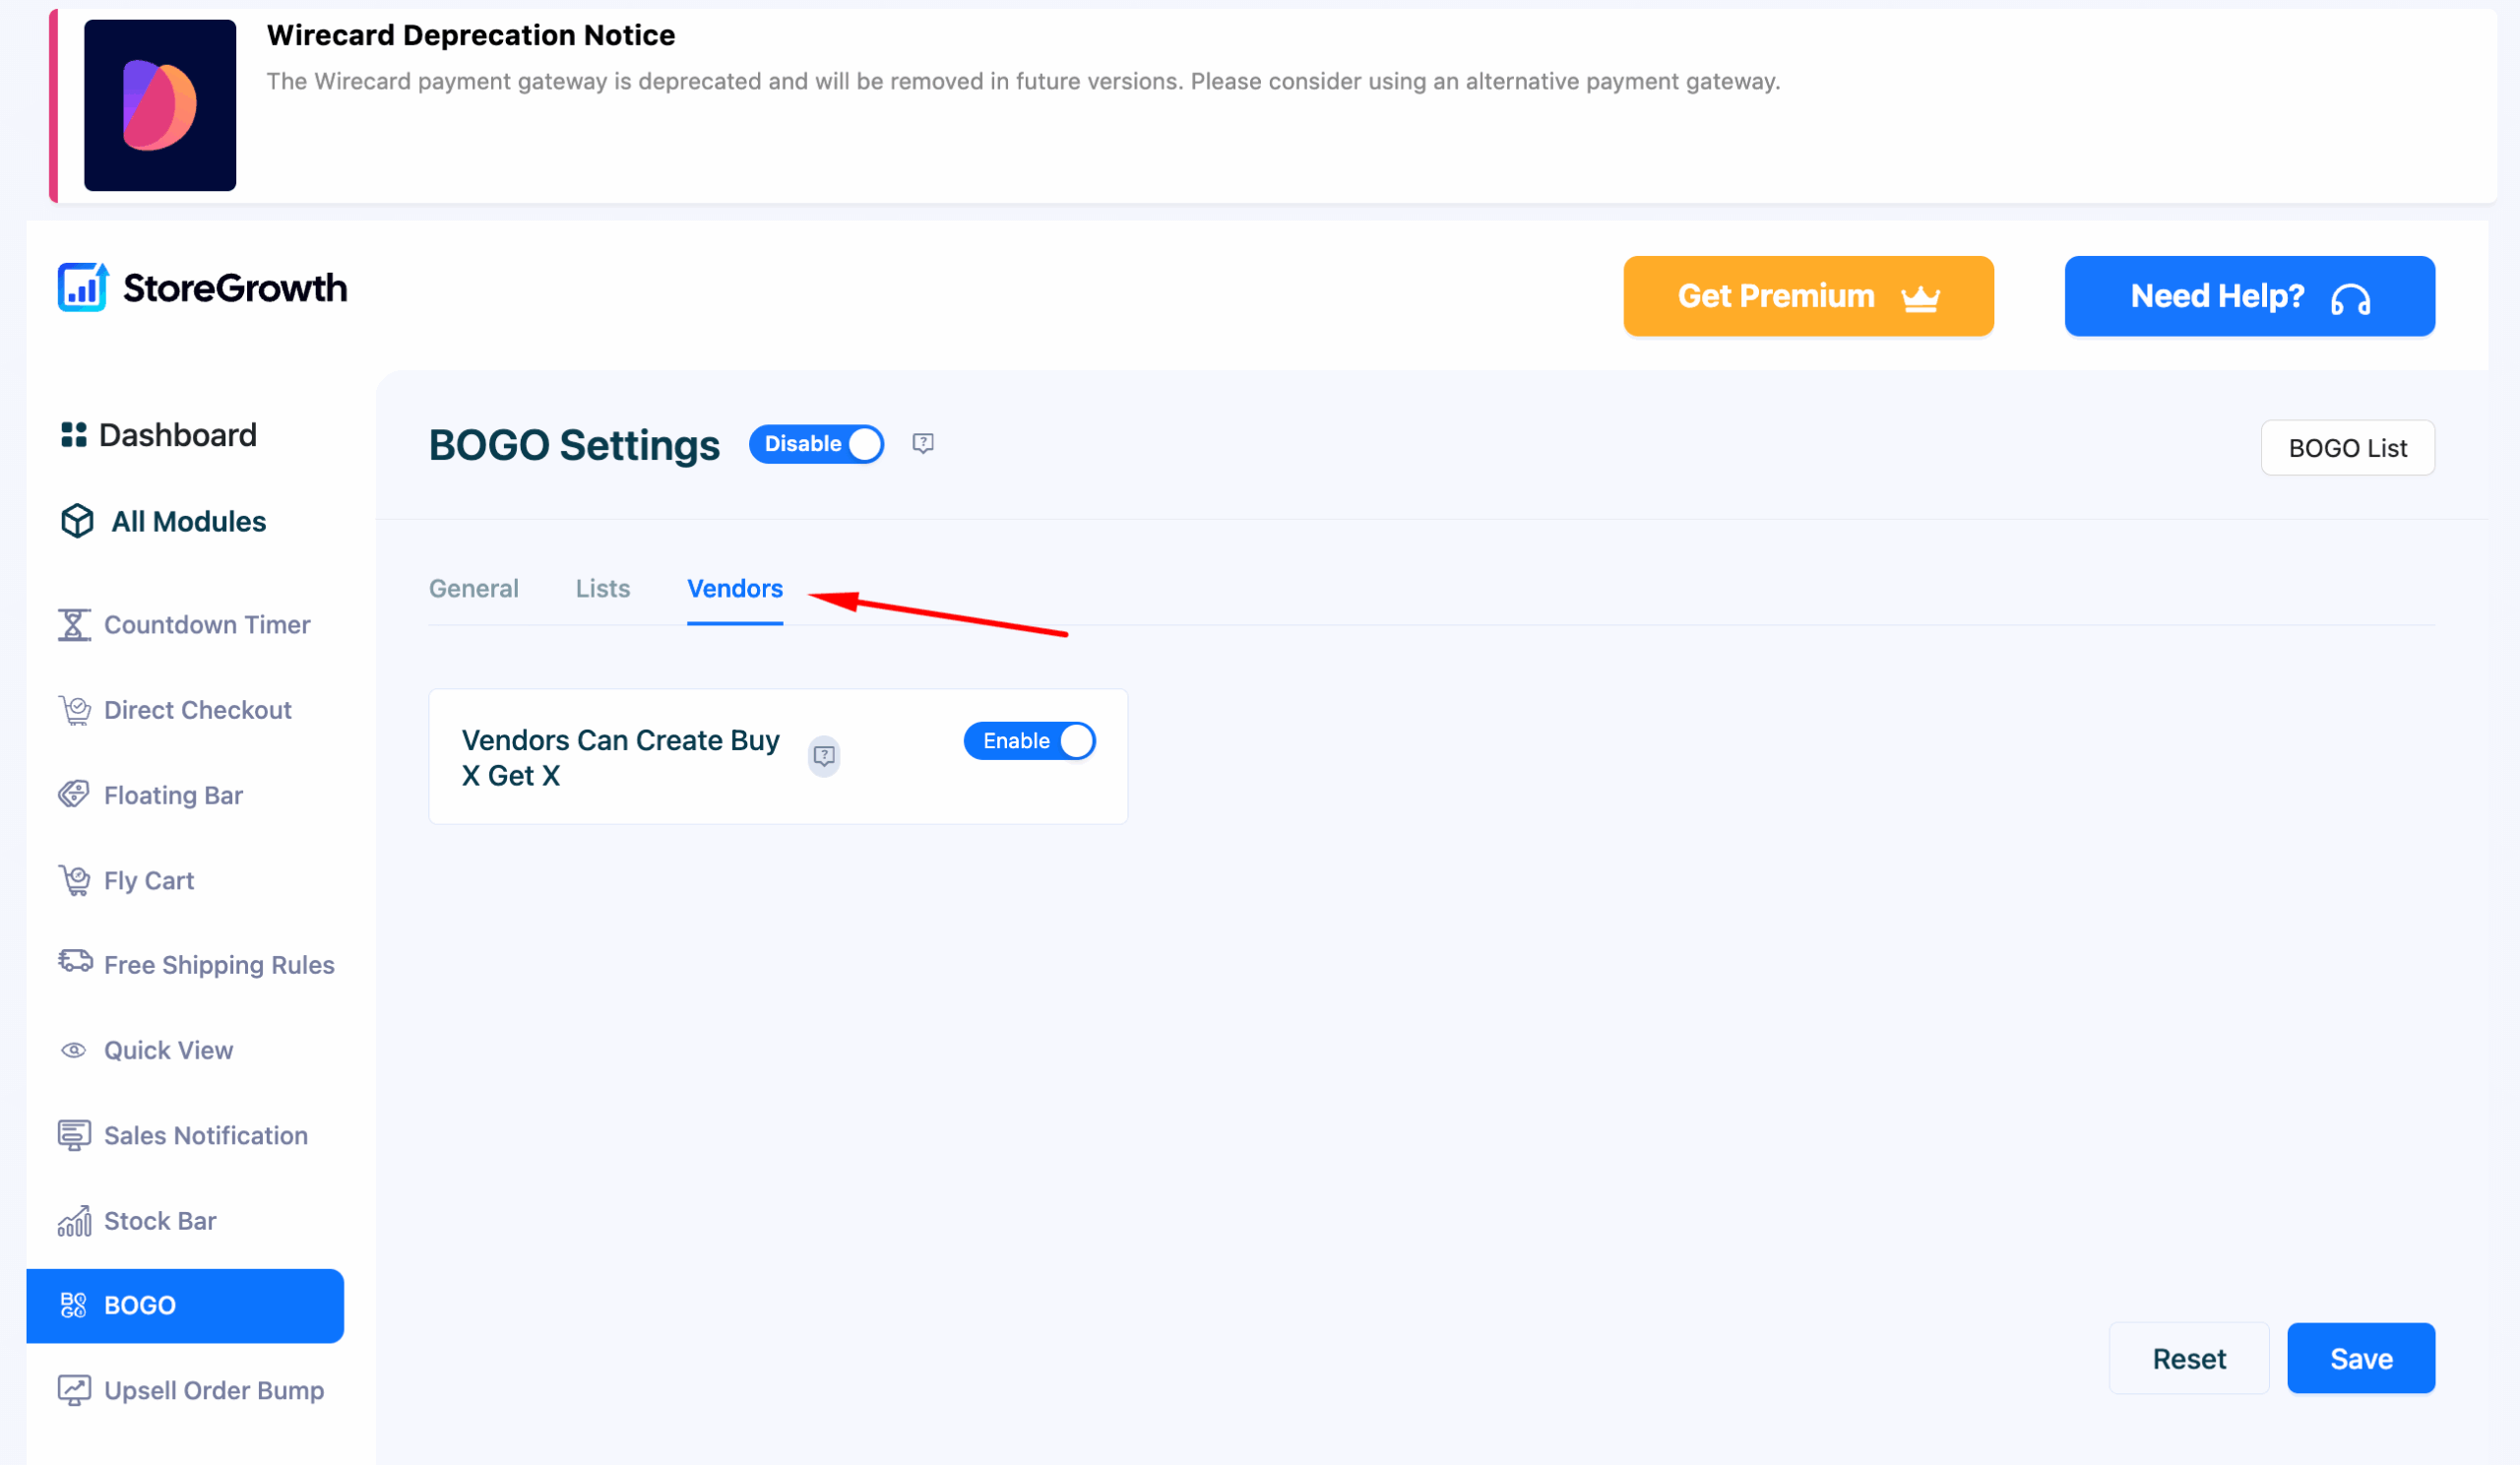Toggle the BOGO Settings Disable switch
The width and height of the screenshot is (2520, 1465).
pyautogui.click(x=817, y=444)
